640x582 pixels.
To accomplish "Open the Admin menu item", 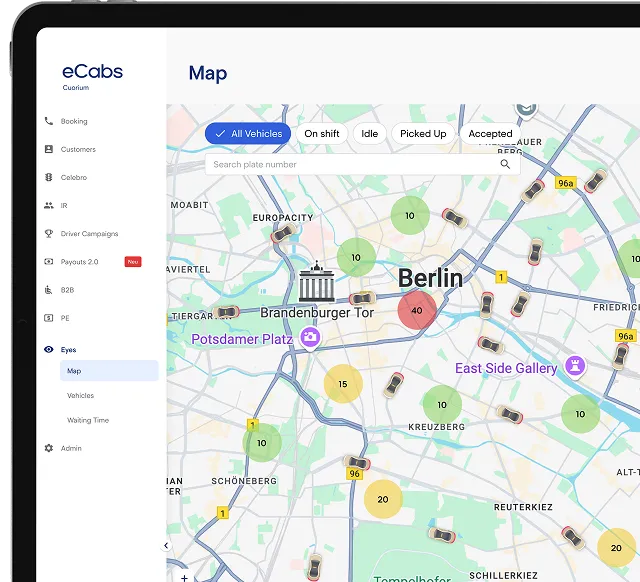I will click(x=71, y=448).
